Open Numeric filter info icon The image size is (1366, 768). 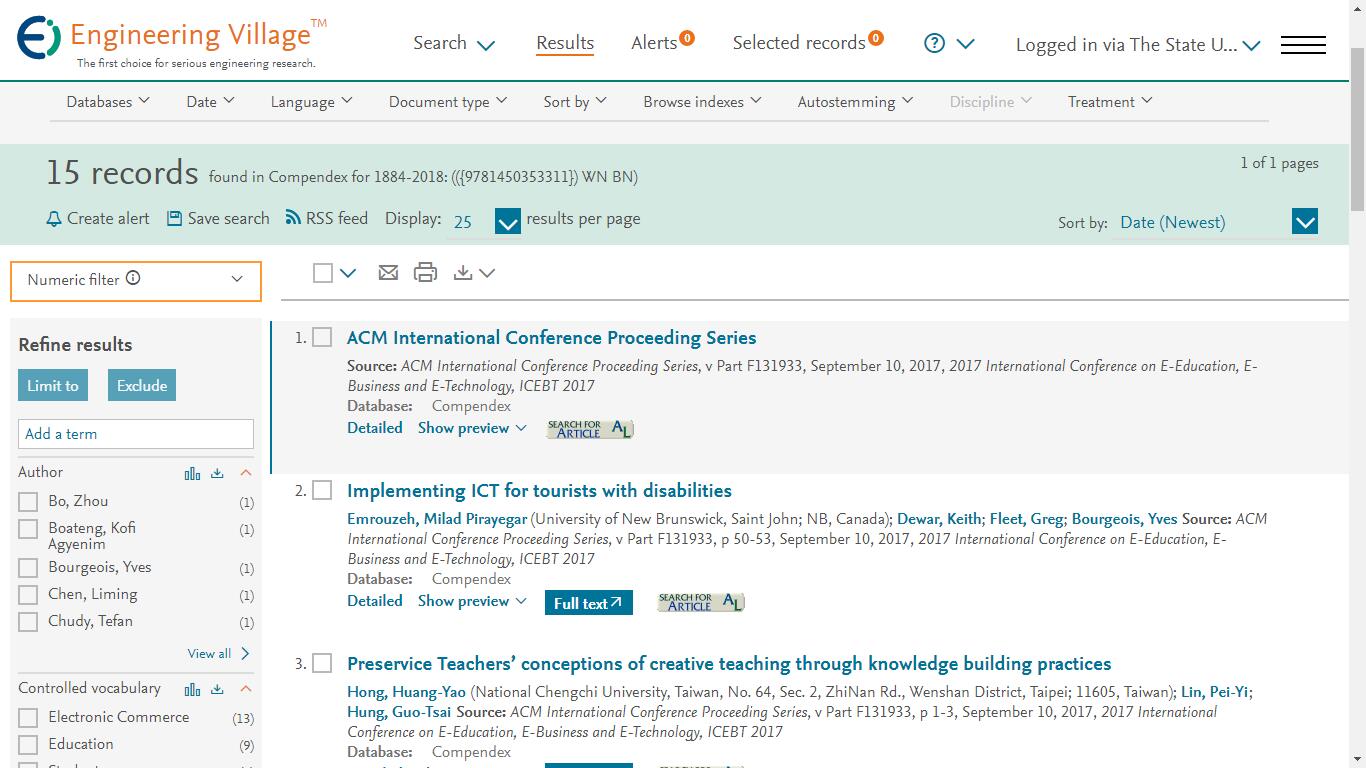coord(133,278)
